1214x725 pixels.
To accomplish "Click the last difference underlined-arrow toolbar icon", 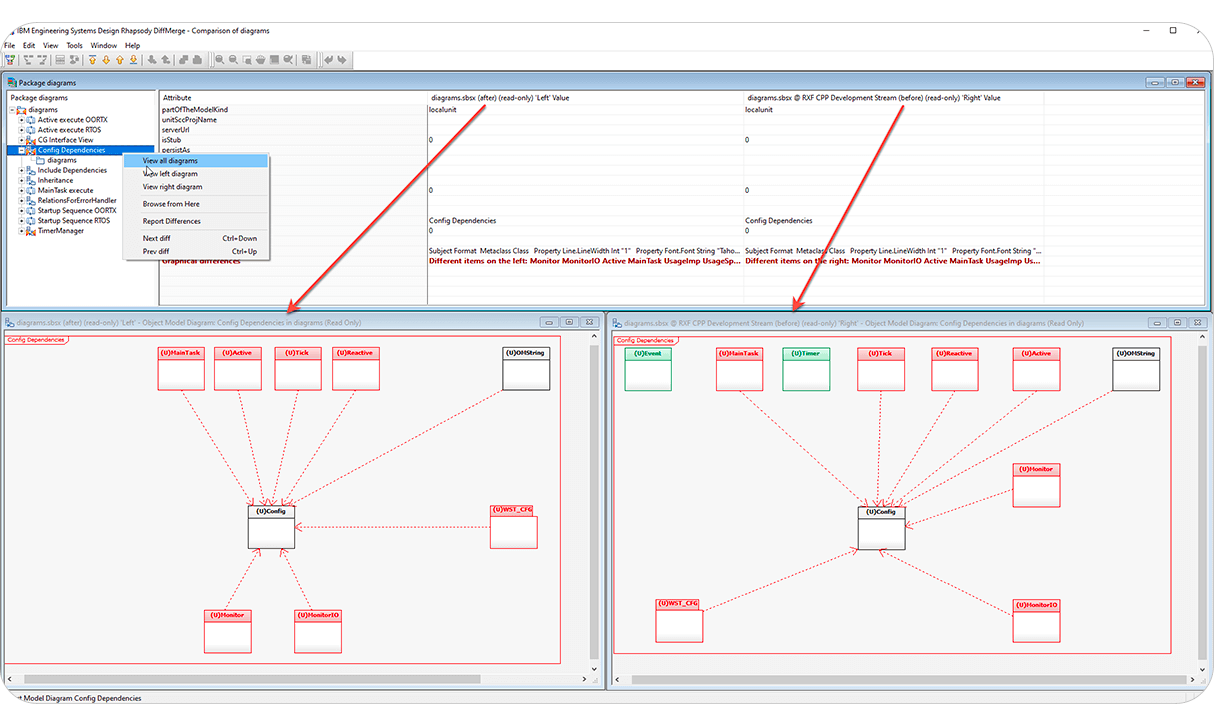I will point(135,59).
